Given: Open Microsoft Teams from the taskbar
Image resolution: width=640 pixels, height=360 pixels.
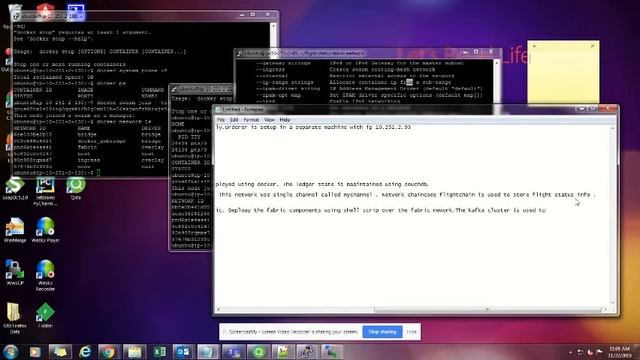Looking at the screenshot, I should point(233,352).
